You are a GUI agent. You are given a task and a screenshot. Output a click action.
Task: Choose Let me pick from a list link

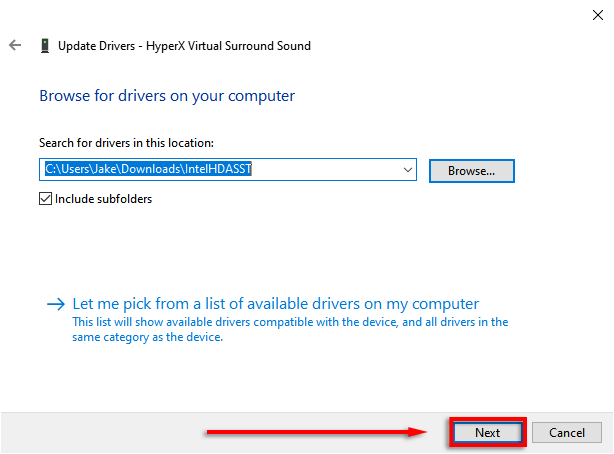click(276, 304)
